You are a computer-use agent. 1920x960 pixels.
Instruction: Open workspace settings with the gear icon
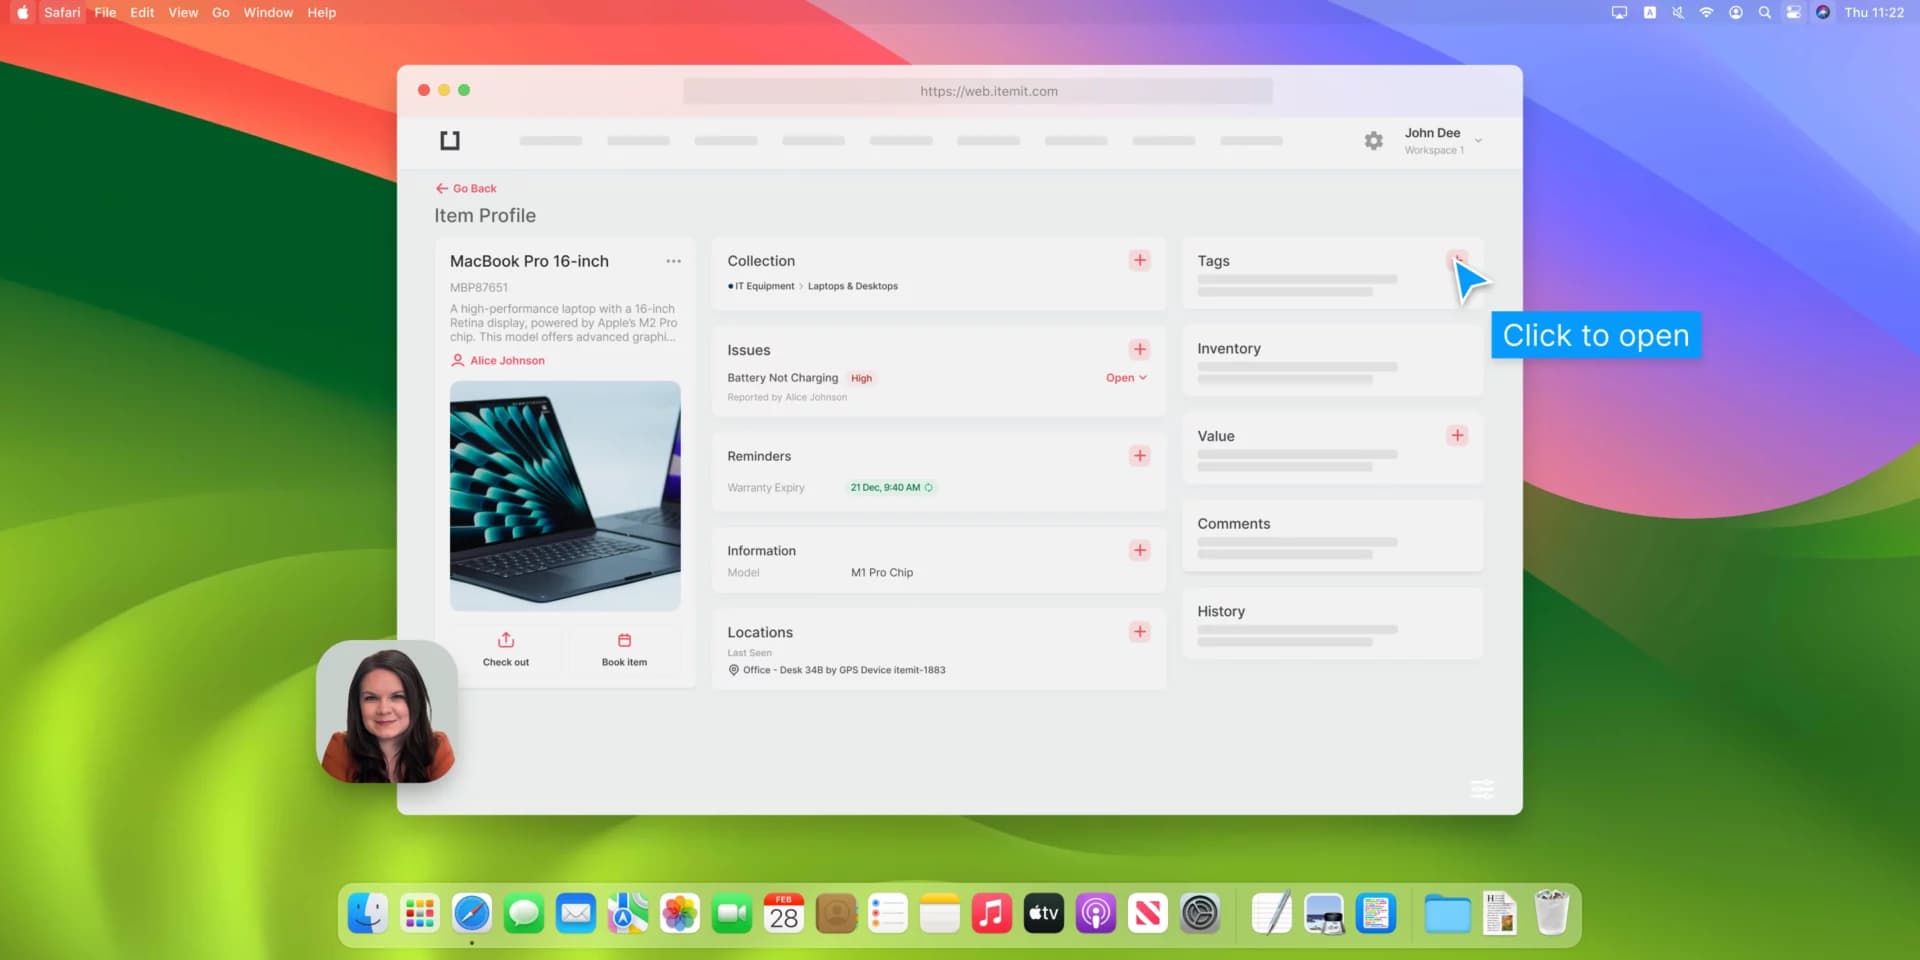pyautogui.click(x=1373, y=140)
